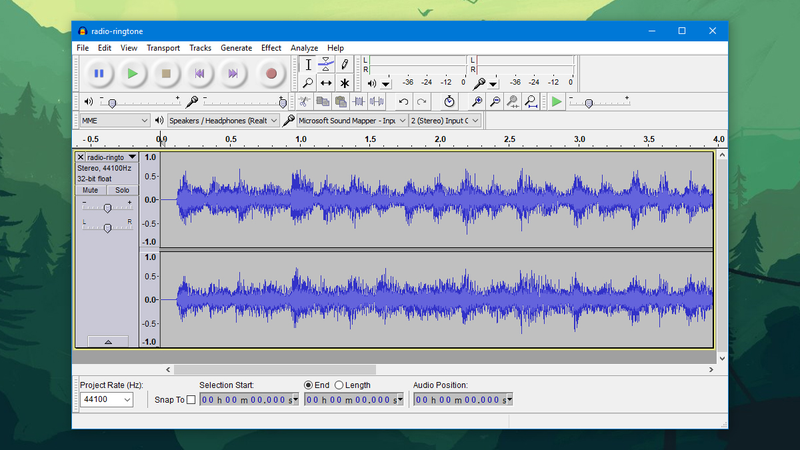Select the Draw pencil tool
The height and width of the screenshot is (450, 800).
(x=344, y=65)
